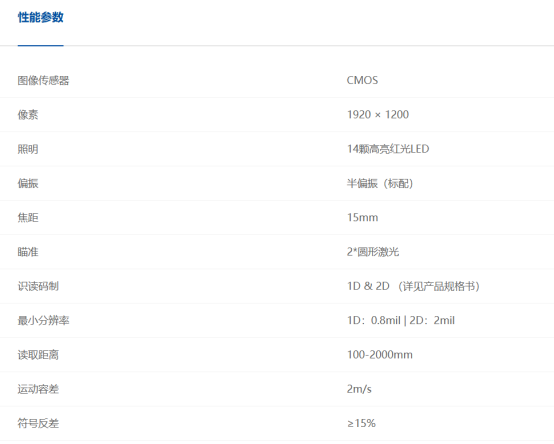Select the 15mm focal length value
This screenshot has width=554, height=444.
click(362, 217)
